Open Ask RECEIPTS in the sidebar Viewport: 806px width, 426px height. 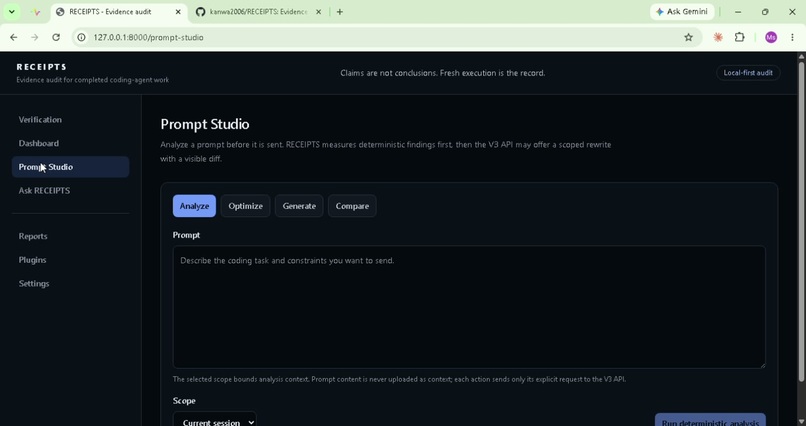pyautogui.click(x=70, y=190)
